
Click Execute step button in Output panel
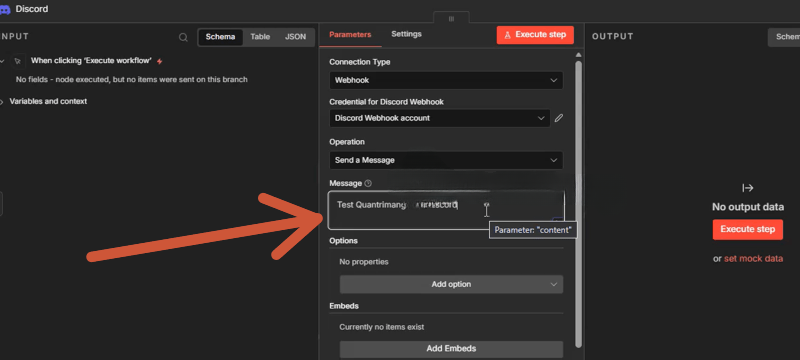(747, 229)
